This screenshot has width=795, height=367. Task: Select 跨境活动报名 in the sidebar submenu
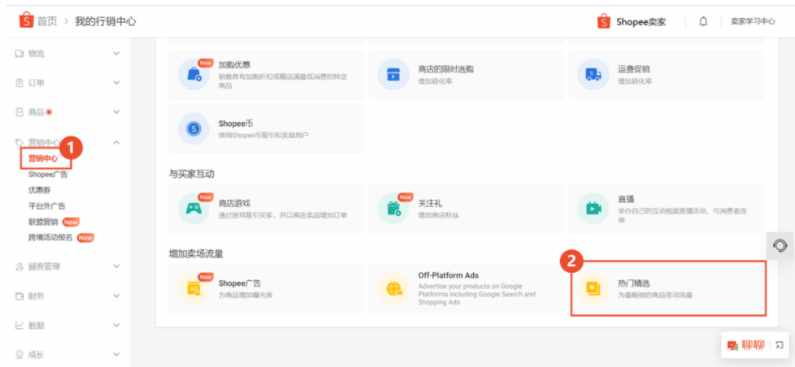point(51,237)
